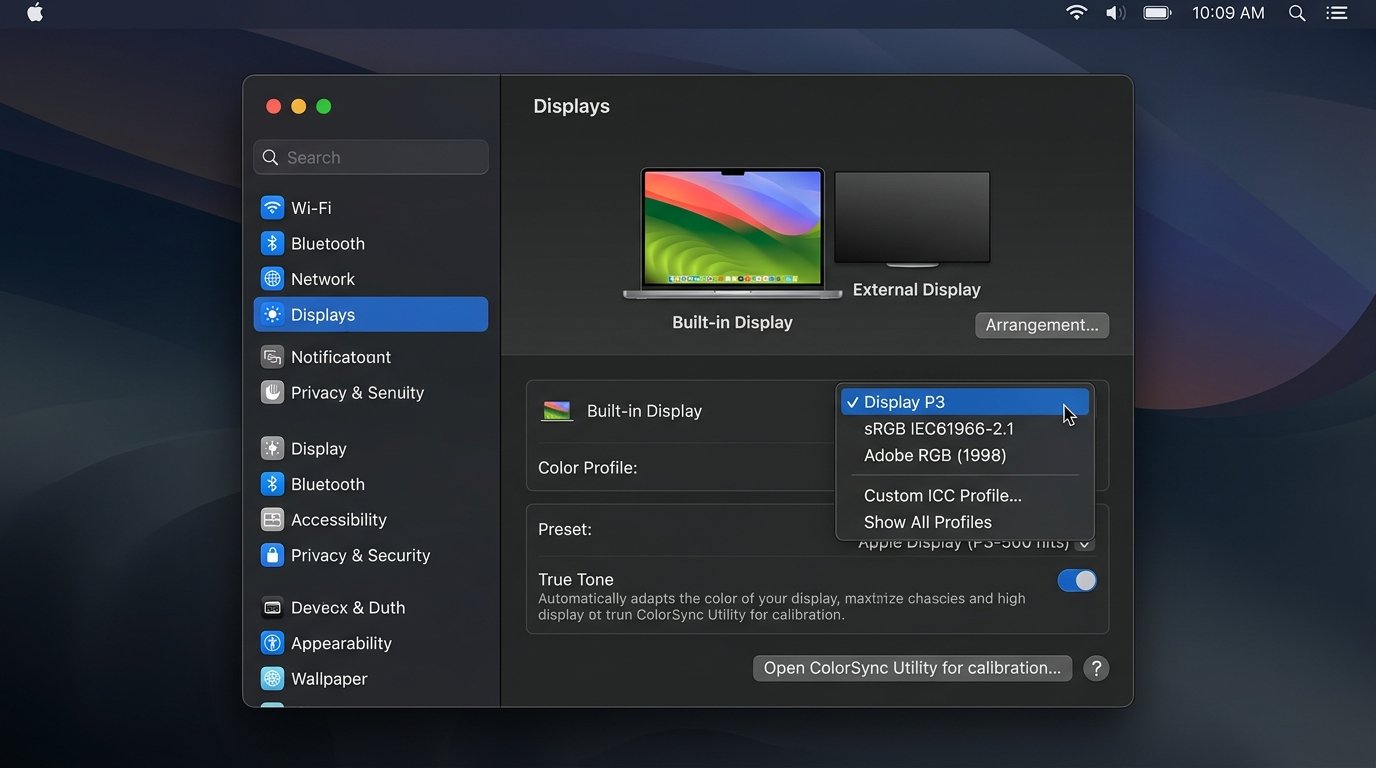
Task: Click the Preset: label
Action: click(x=565, y=529)
